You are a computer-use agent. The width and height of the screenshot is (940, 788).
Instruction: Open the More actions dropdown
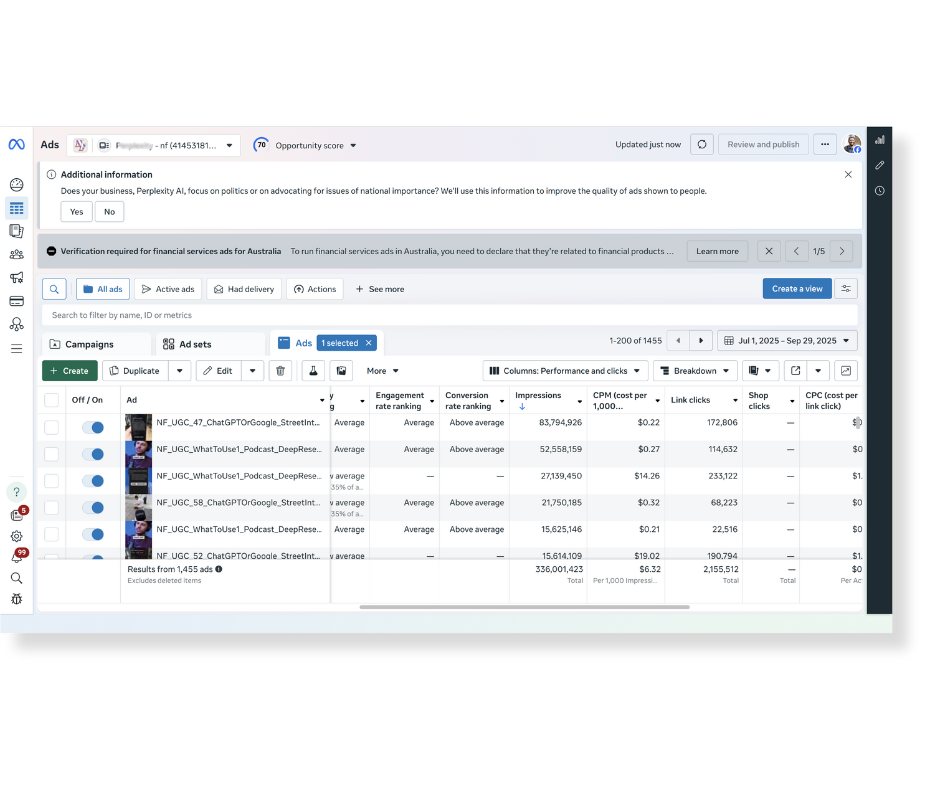click(x=382, y=371)
